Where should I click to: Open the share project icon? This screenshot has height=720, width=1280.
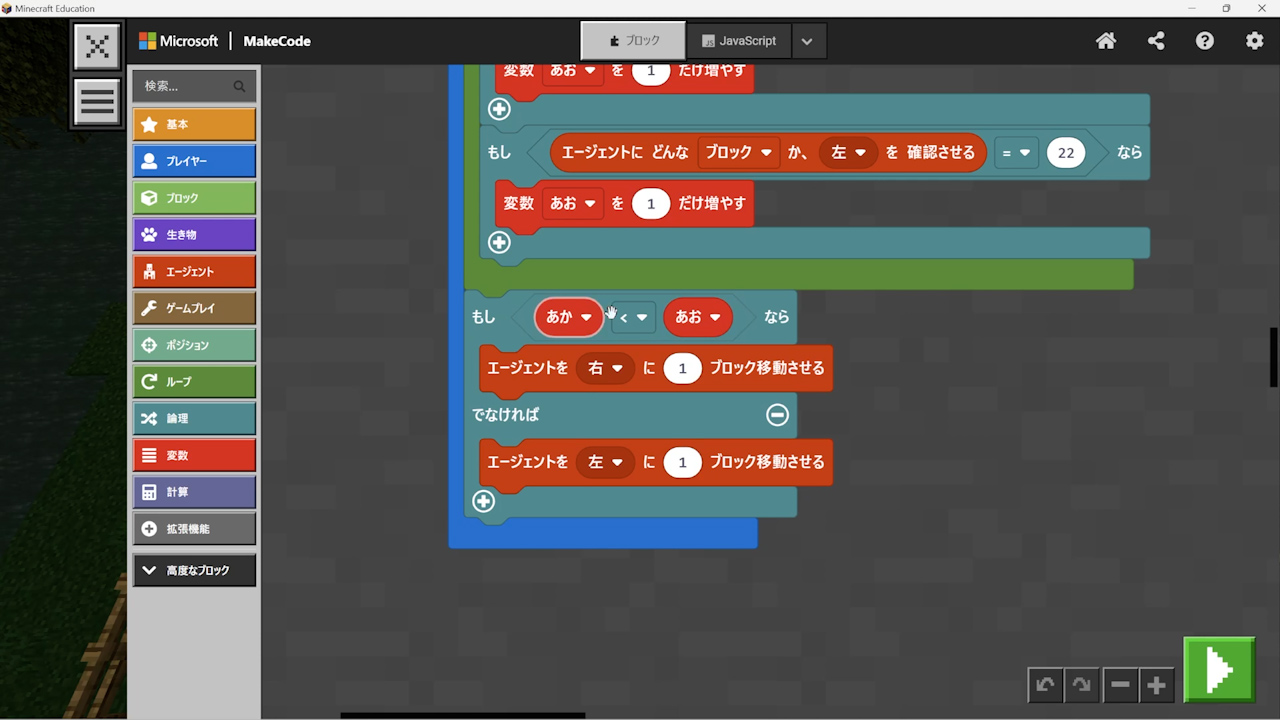(x=1156, y=41)
